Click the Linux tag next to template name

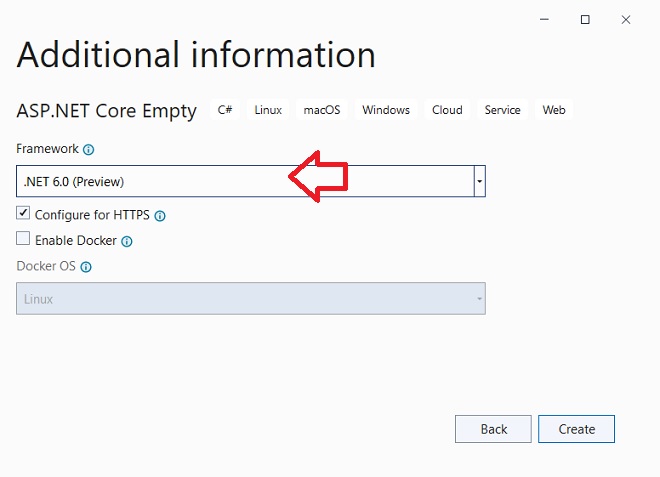[268, 110]
